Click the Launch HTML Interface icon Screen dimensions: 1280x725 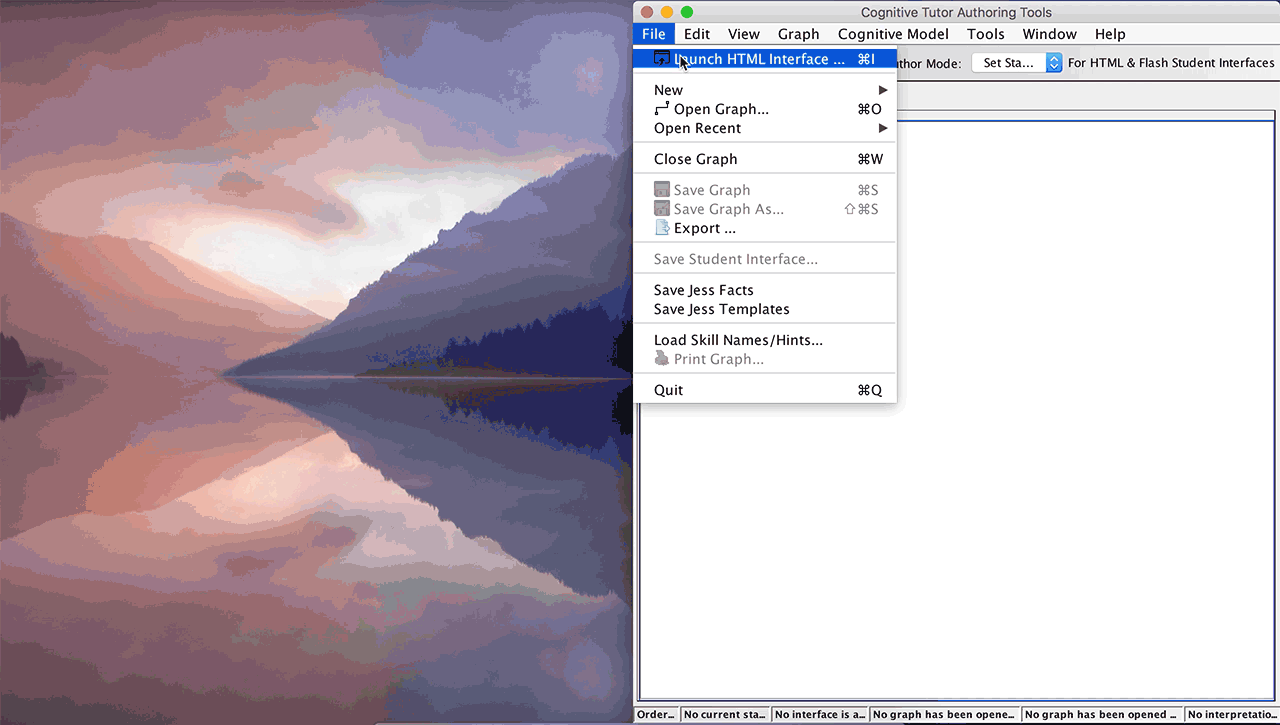(x=661, y=59)
